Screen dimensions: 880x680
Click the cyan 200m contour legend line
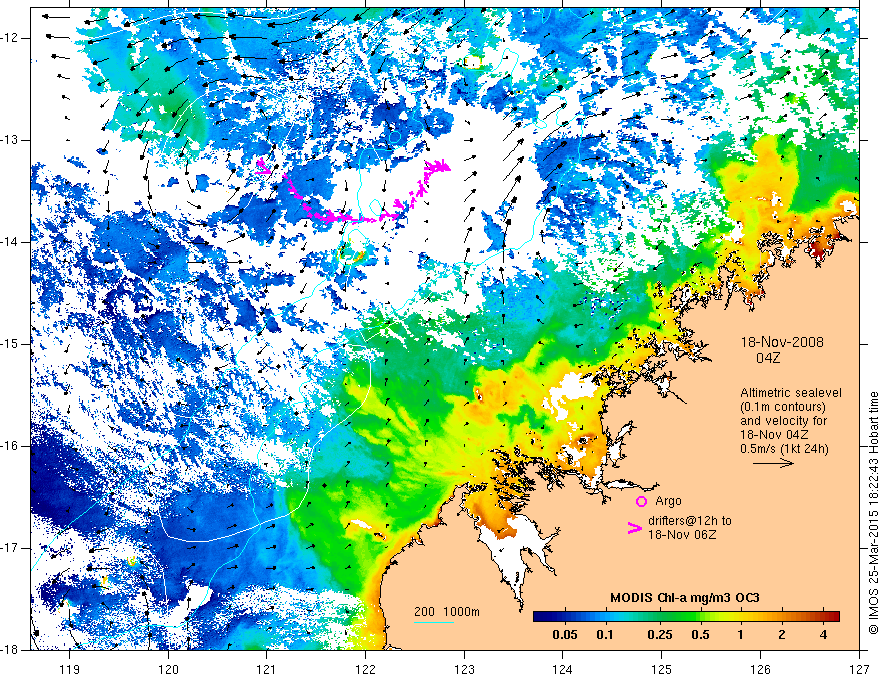(x=434, y=622)
